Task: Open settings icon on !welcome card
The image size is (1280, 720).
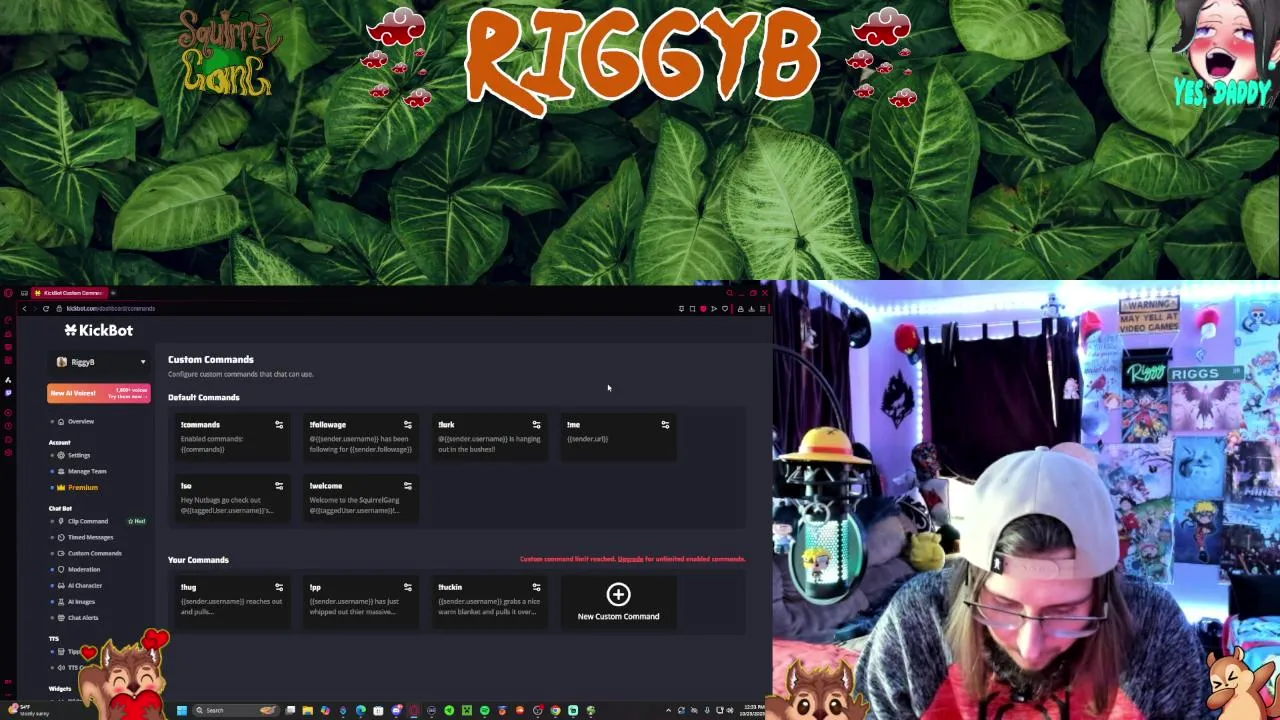Action: click(407, 486)
